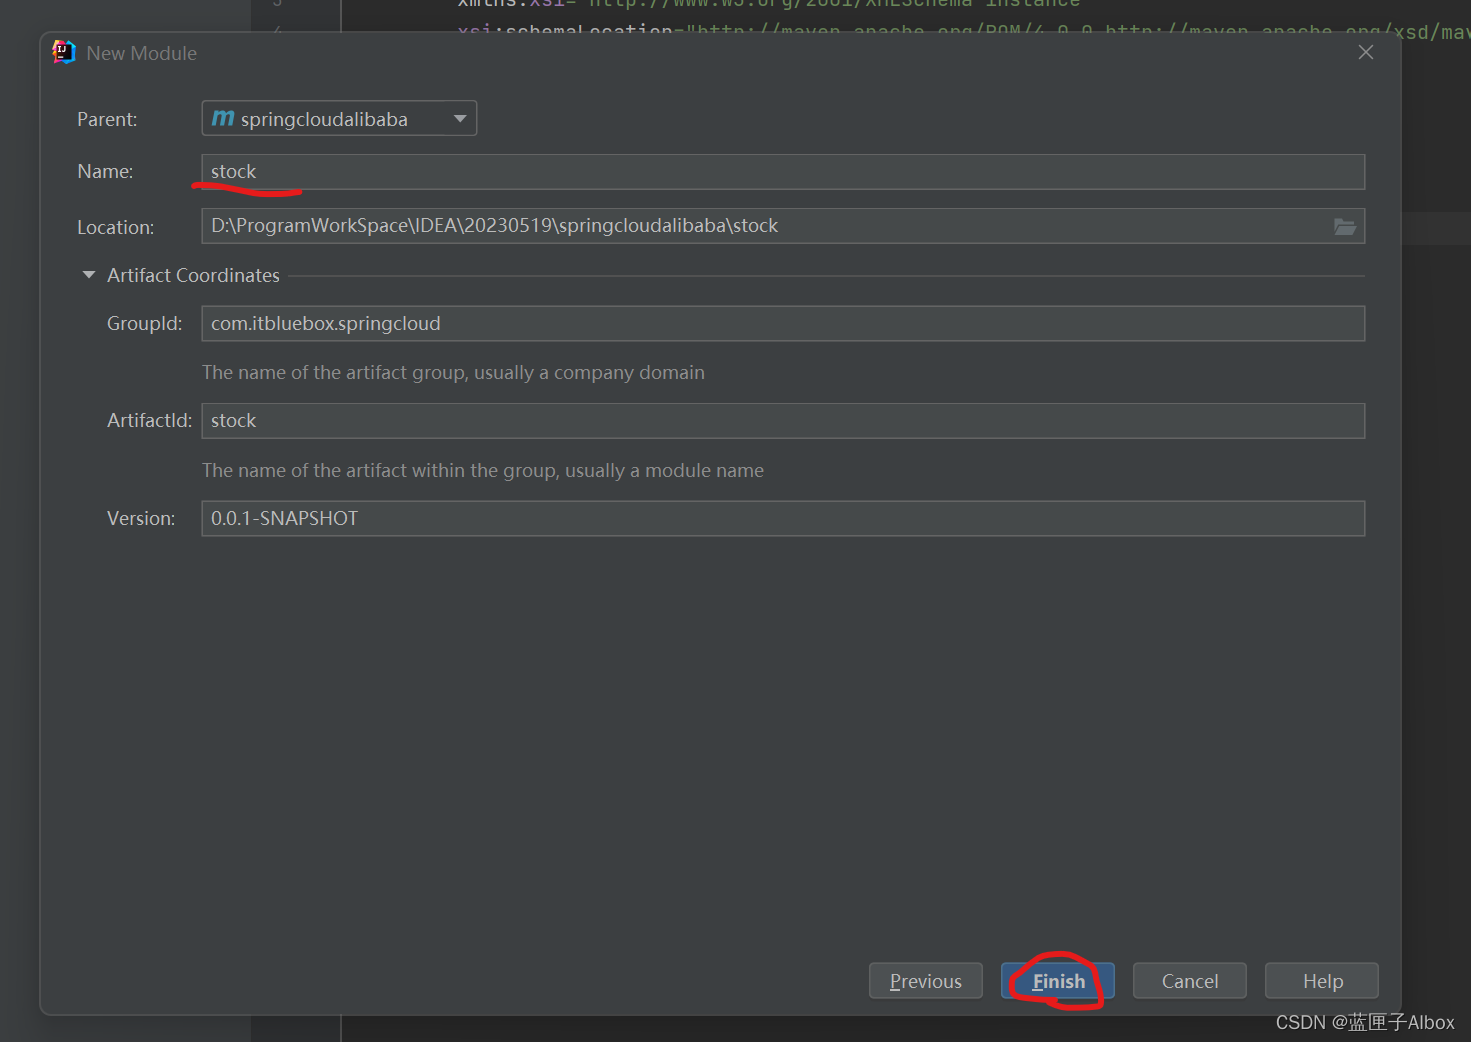1471x1042 pixels.
Task: Click the Maven 'm' icon in Parent dropdown
Action: (x=223, y=118)
